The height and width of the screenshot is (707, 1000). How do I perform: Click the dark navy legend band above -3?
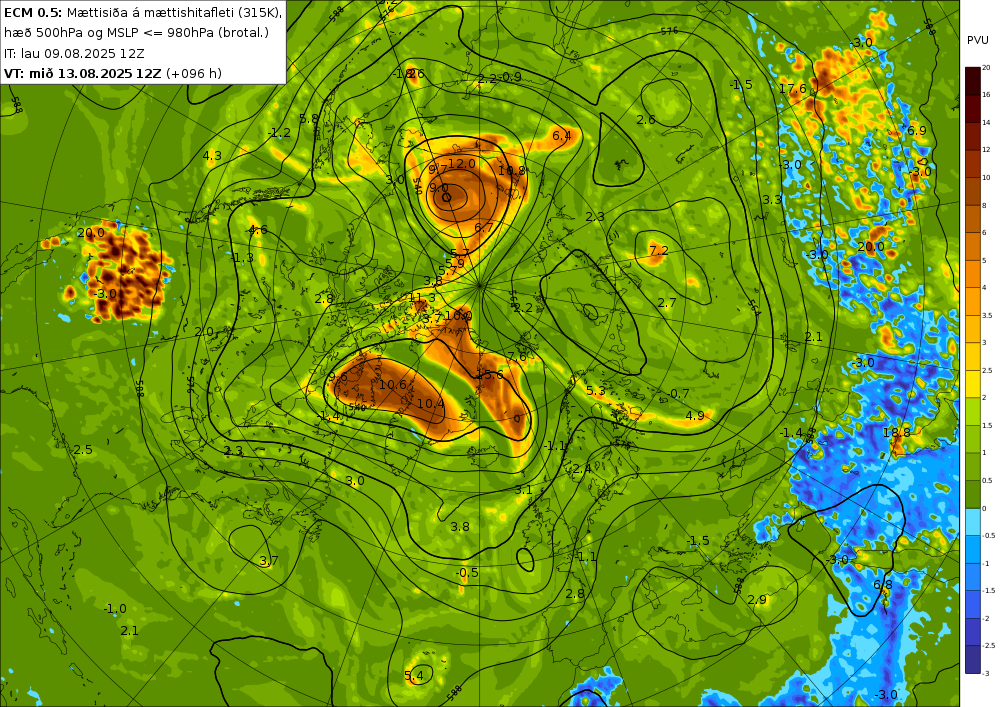coord(973,659)
